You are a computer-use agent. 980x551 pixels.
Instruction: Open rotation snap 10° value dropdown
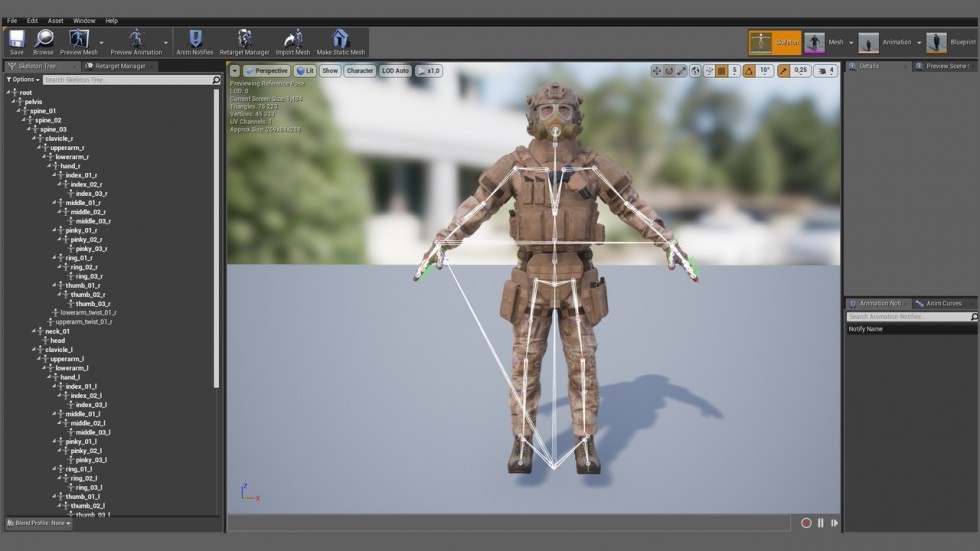tap(764, 71)
